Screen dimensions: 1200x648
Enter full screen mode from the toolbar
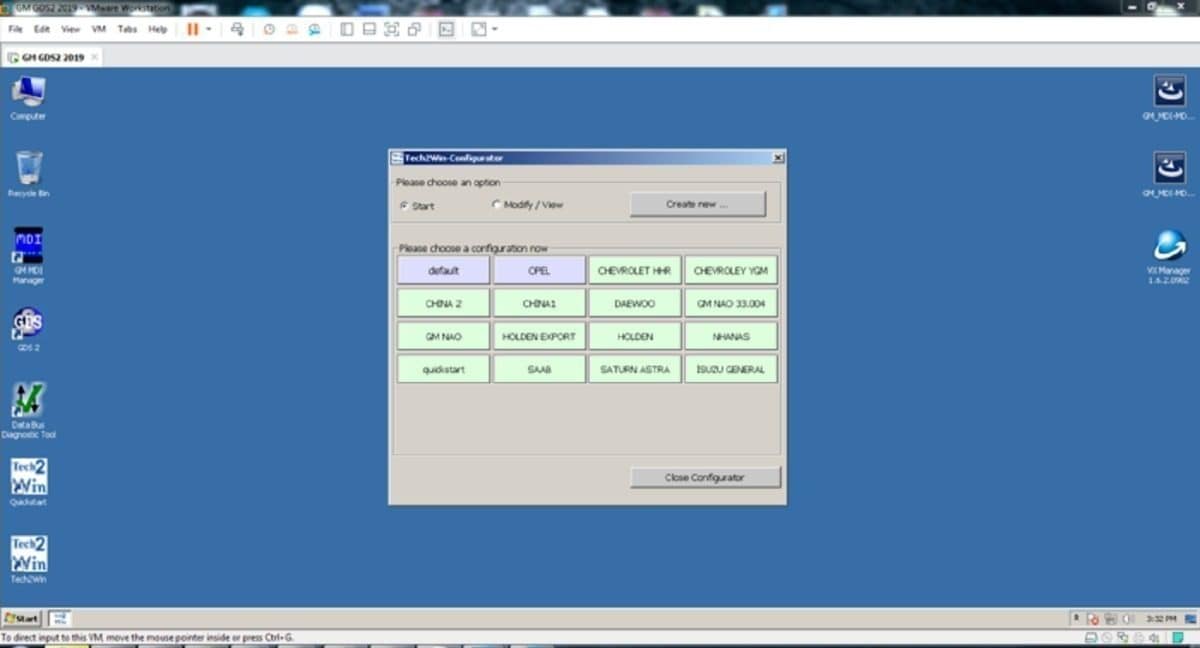point(391,29)
